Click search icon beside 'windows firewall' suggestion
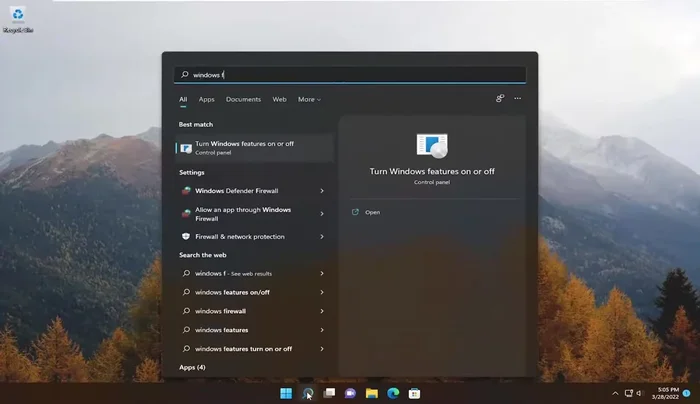This screenshot has width=700, height=404. [x=186, y=311]
